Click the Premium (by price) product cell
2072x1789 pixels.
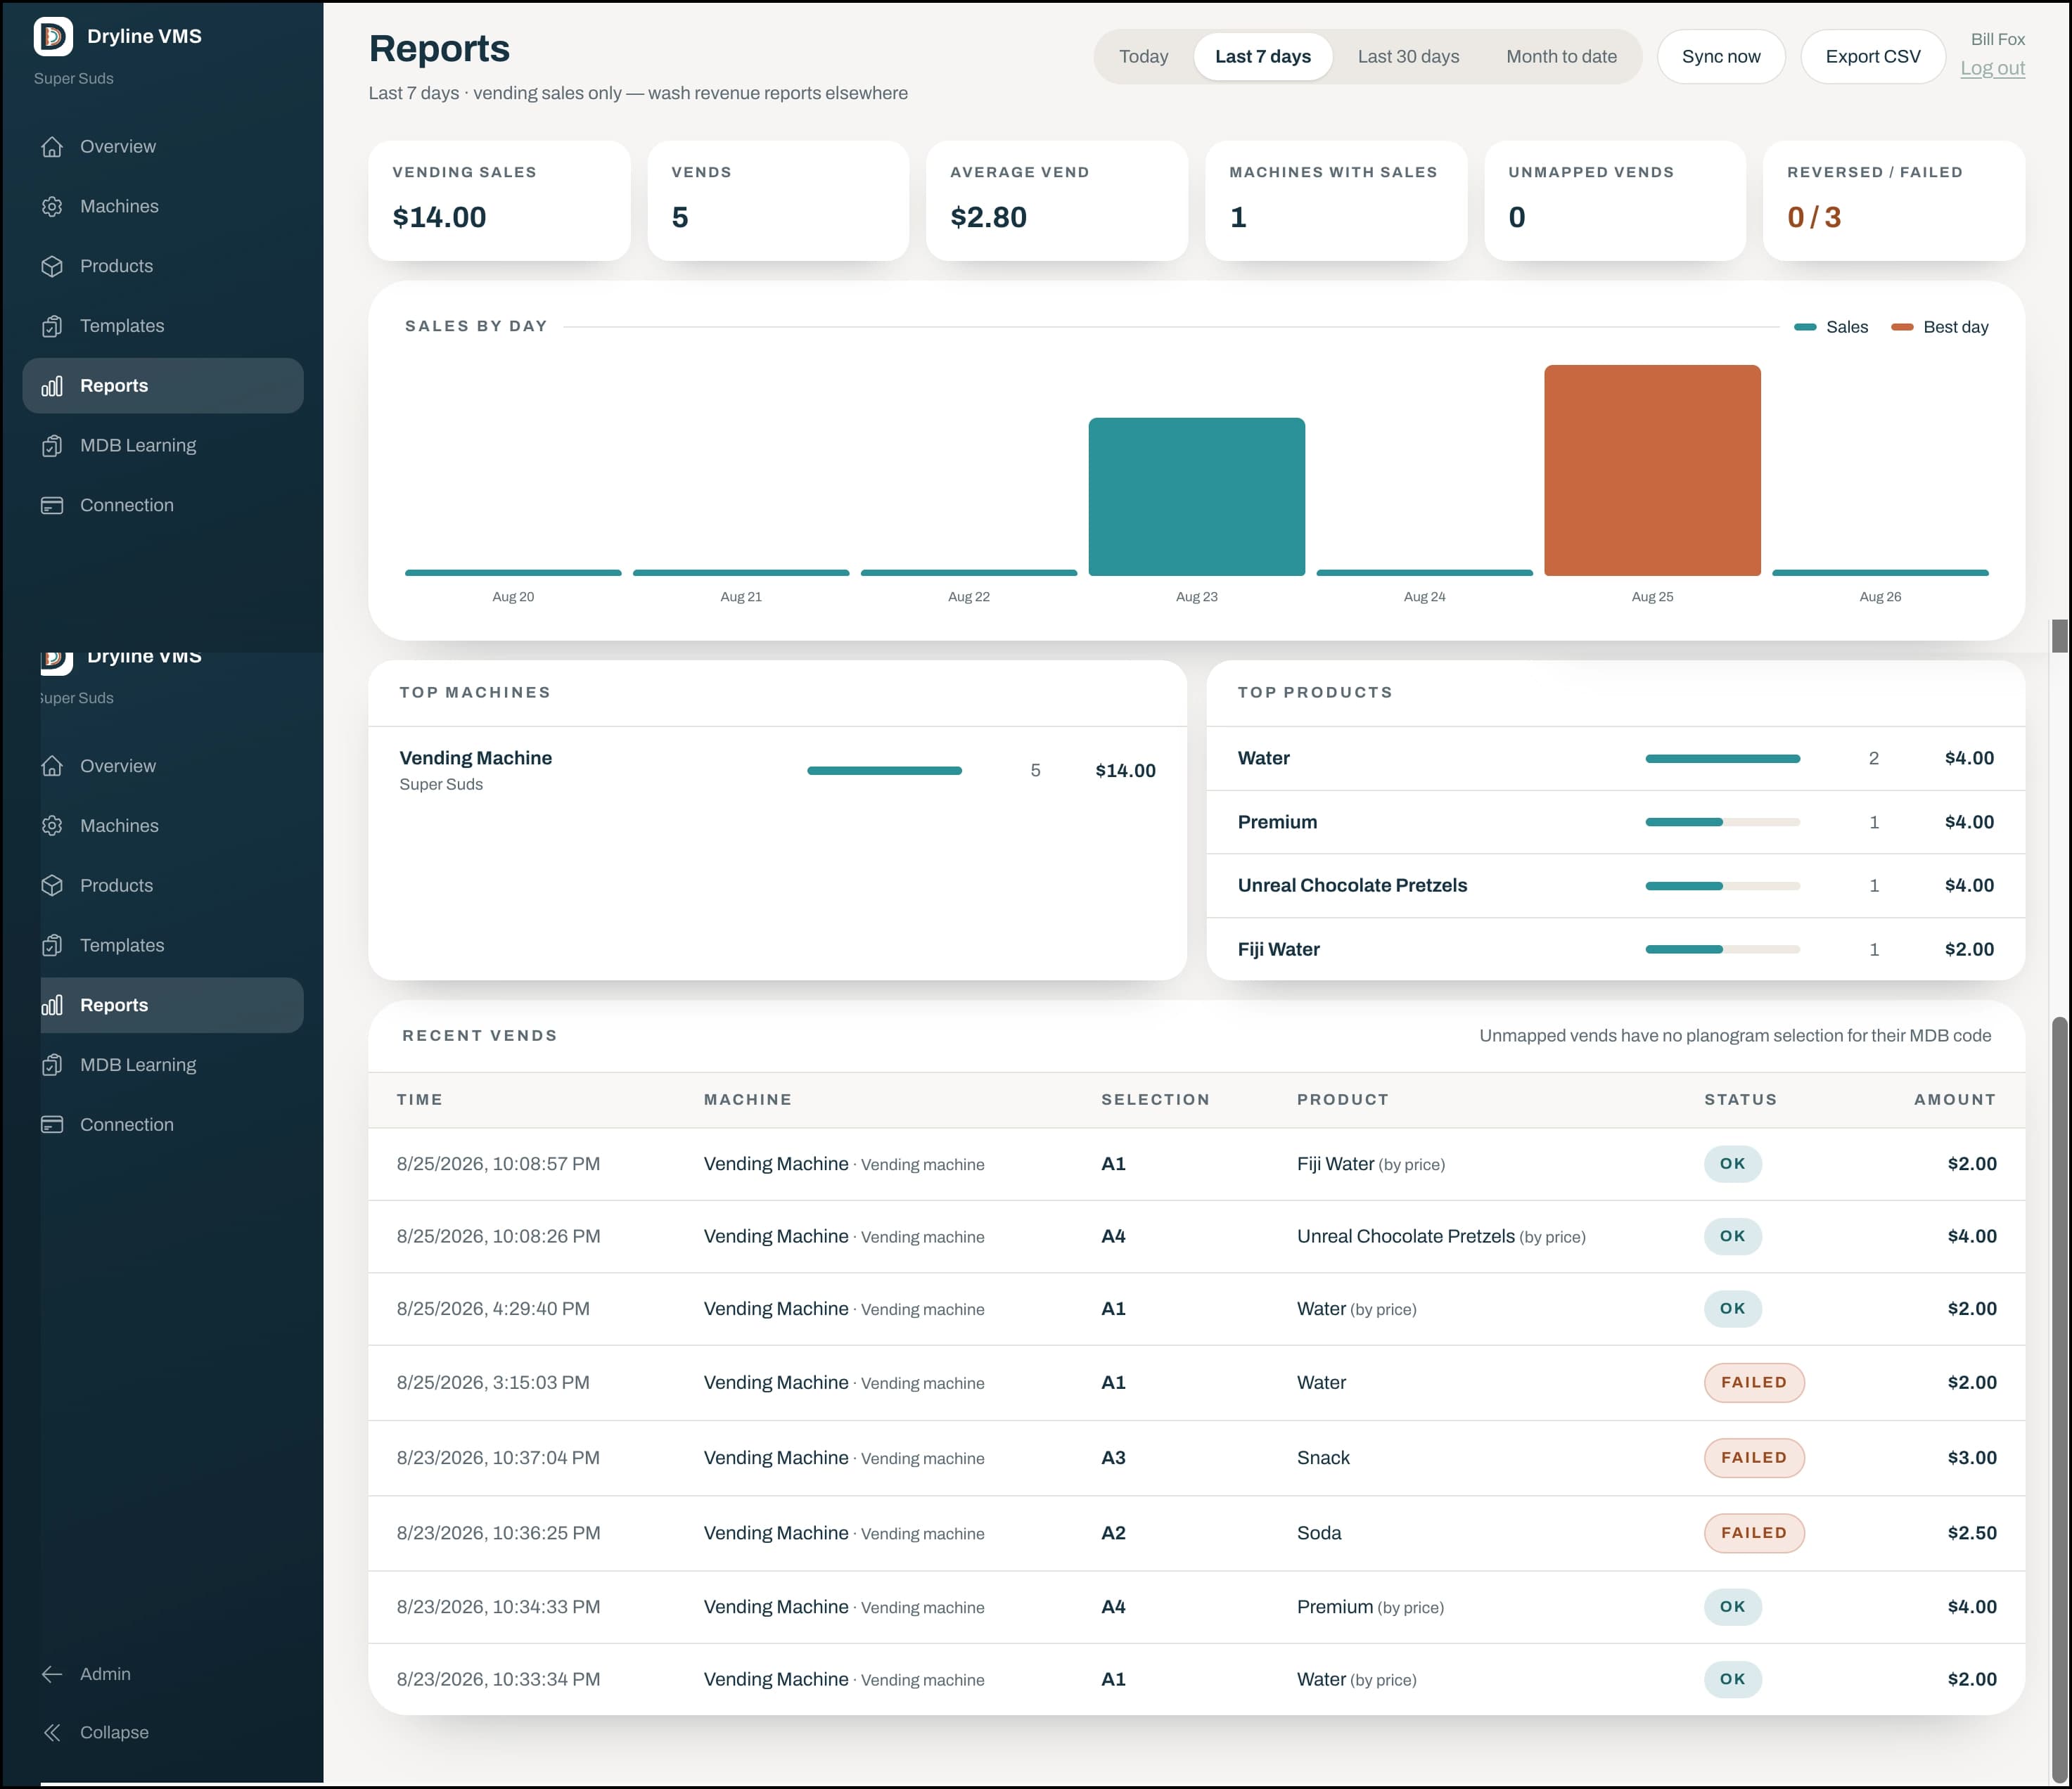pyautogui.click(x=1370, y=1607)
